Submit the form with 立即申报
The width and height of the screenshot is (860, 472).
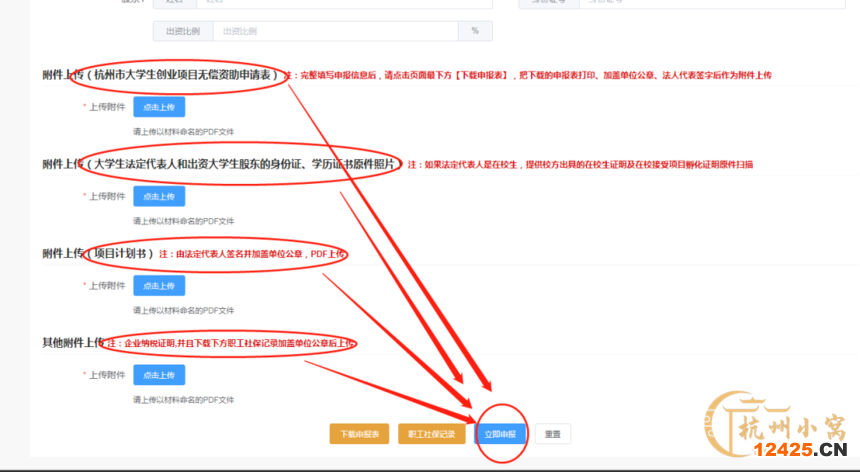(x=500, y=434)
